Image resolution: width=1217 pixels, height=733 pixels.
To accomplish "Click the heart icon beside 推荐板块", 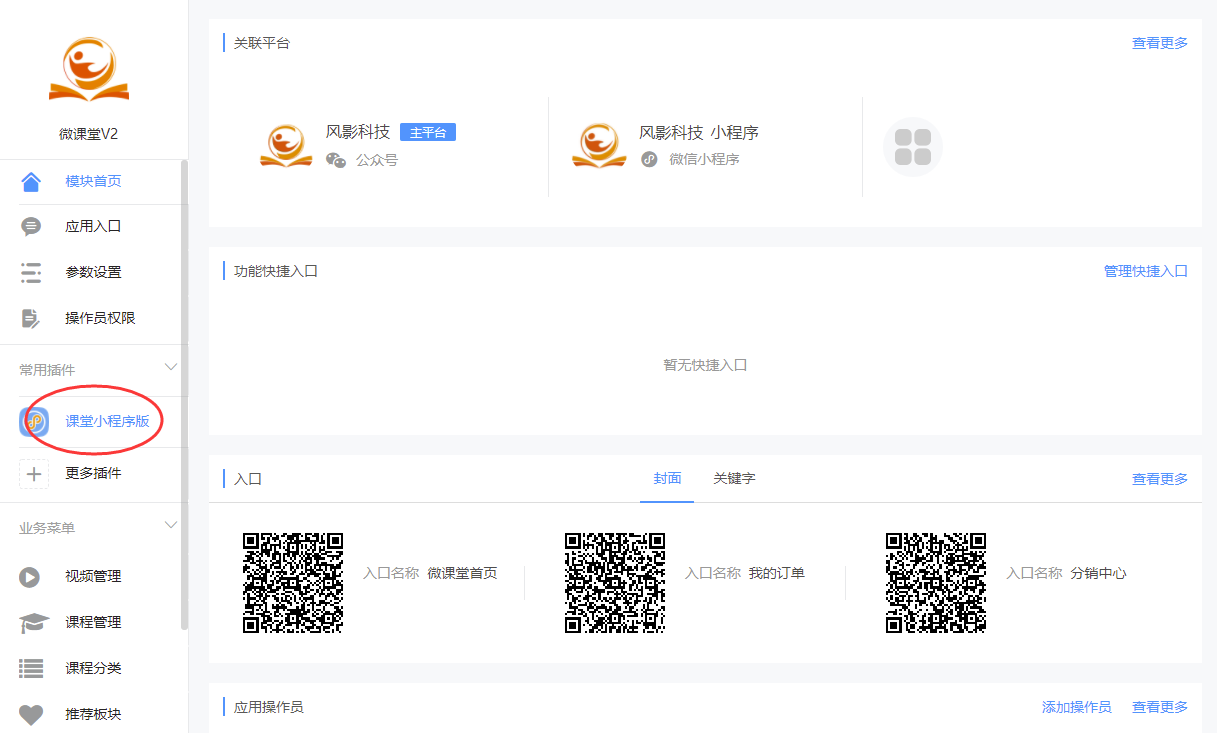I will (x=31, y=715).
